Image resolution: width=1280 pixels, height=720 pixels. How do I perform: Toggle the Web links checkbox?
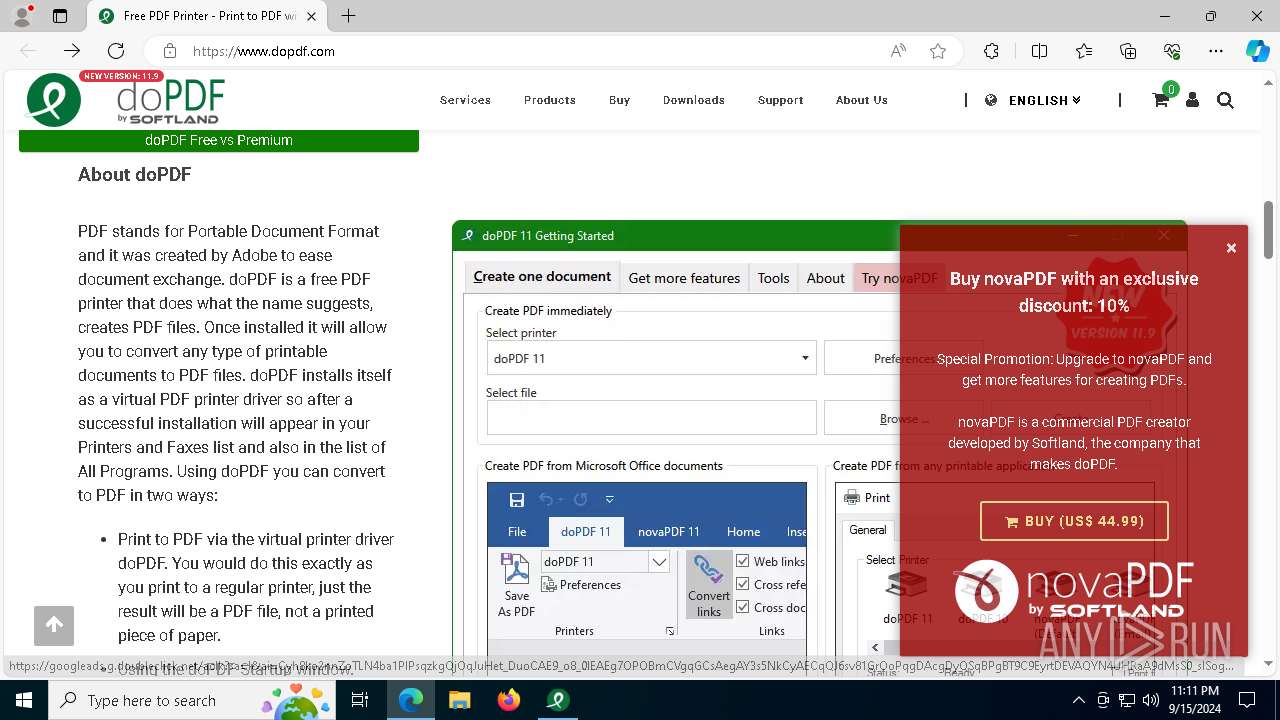click(743, 561)
